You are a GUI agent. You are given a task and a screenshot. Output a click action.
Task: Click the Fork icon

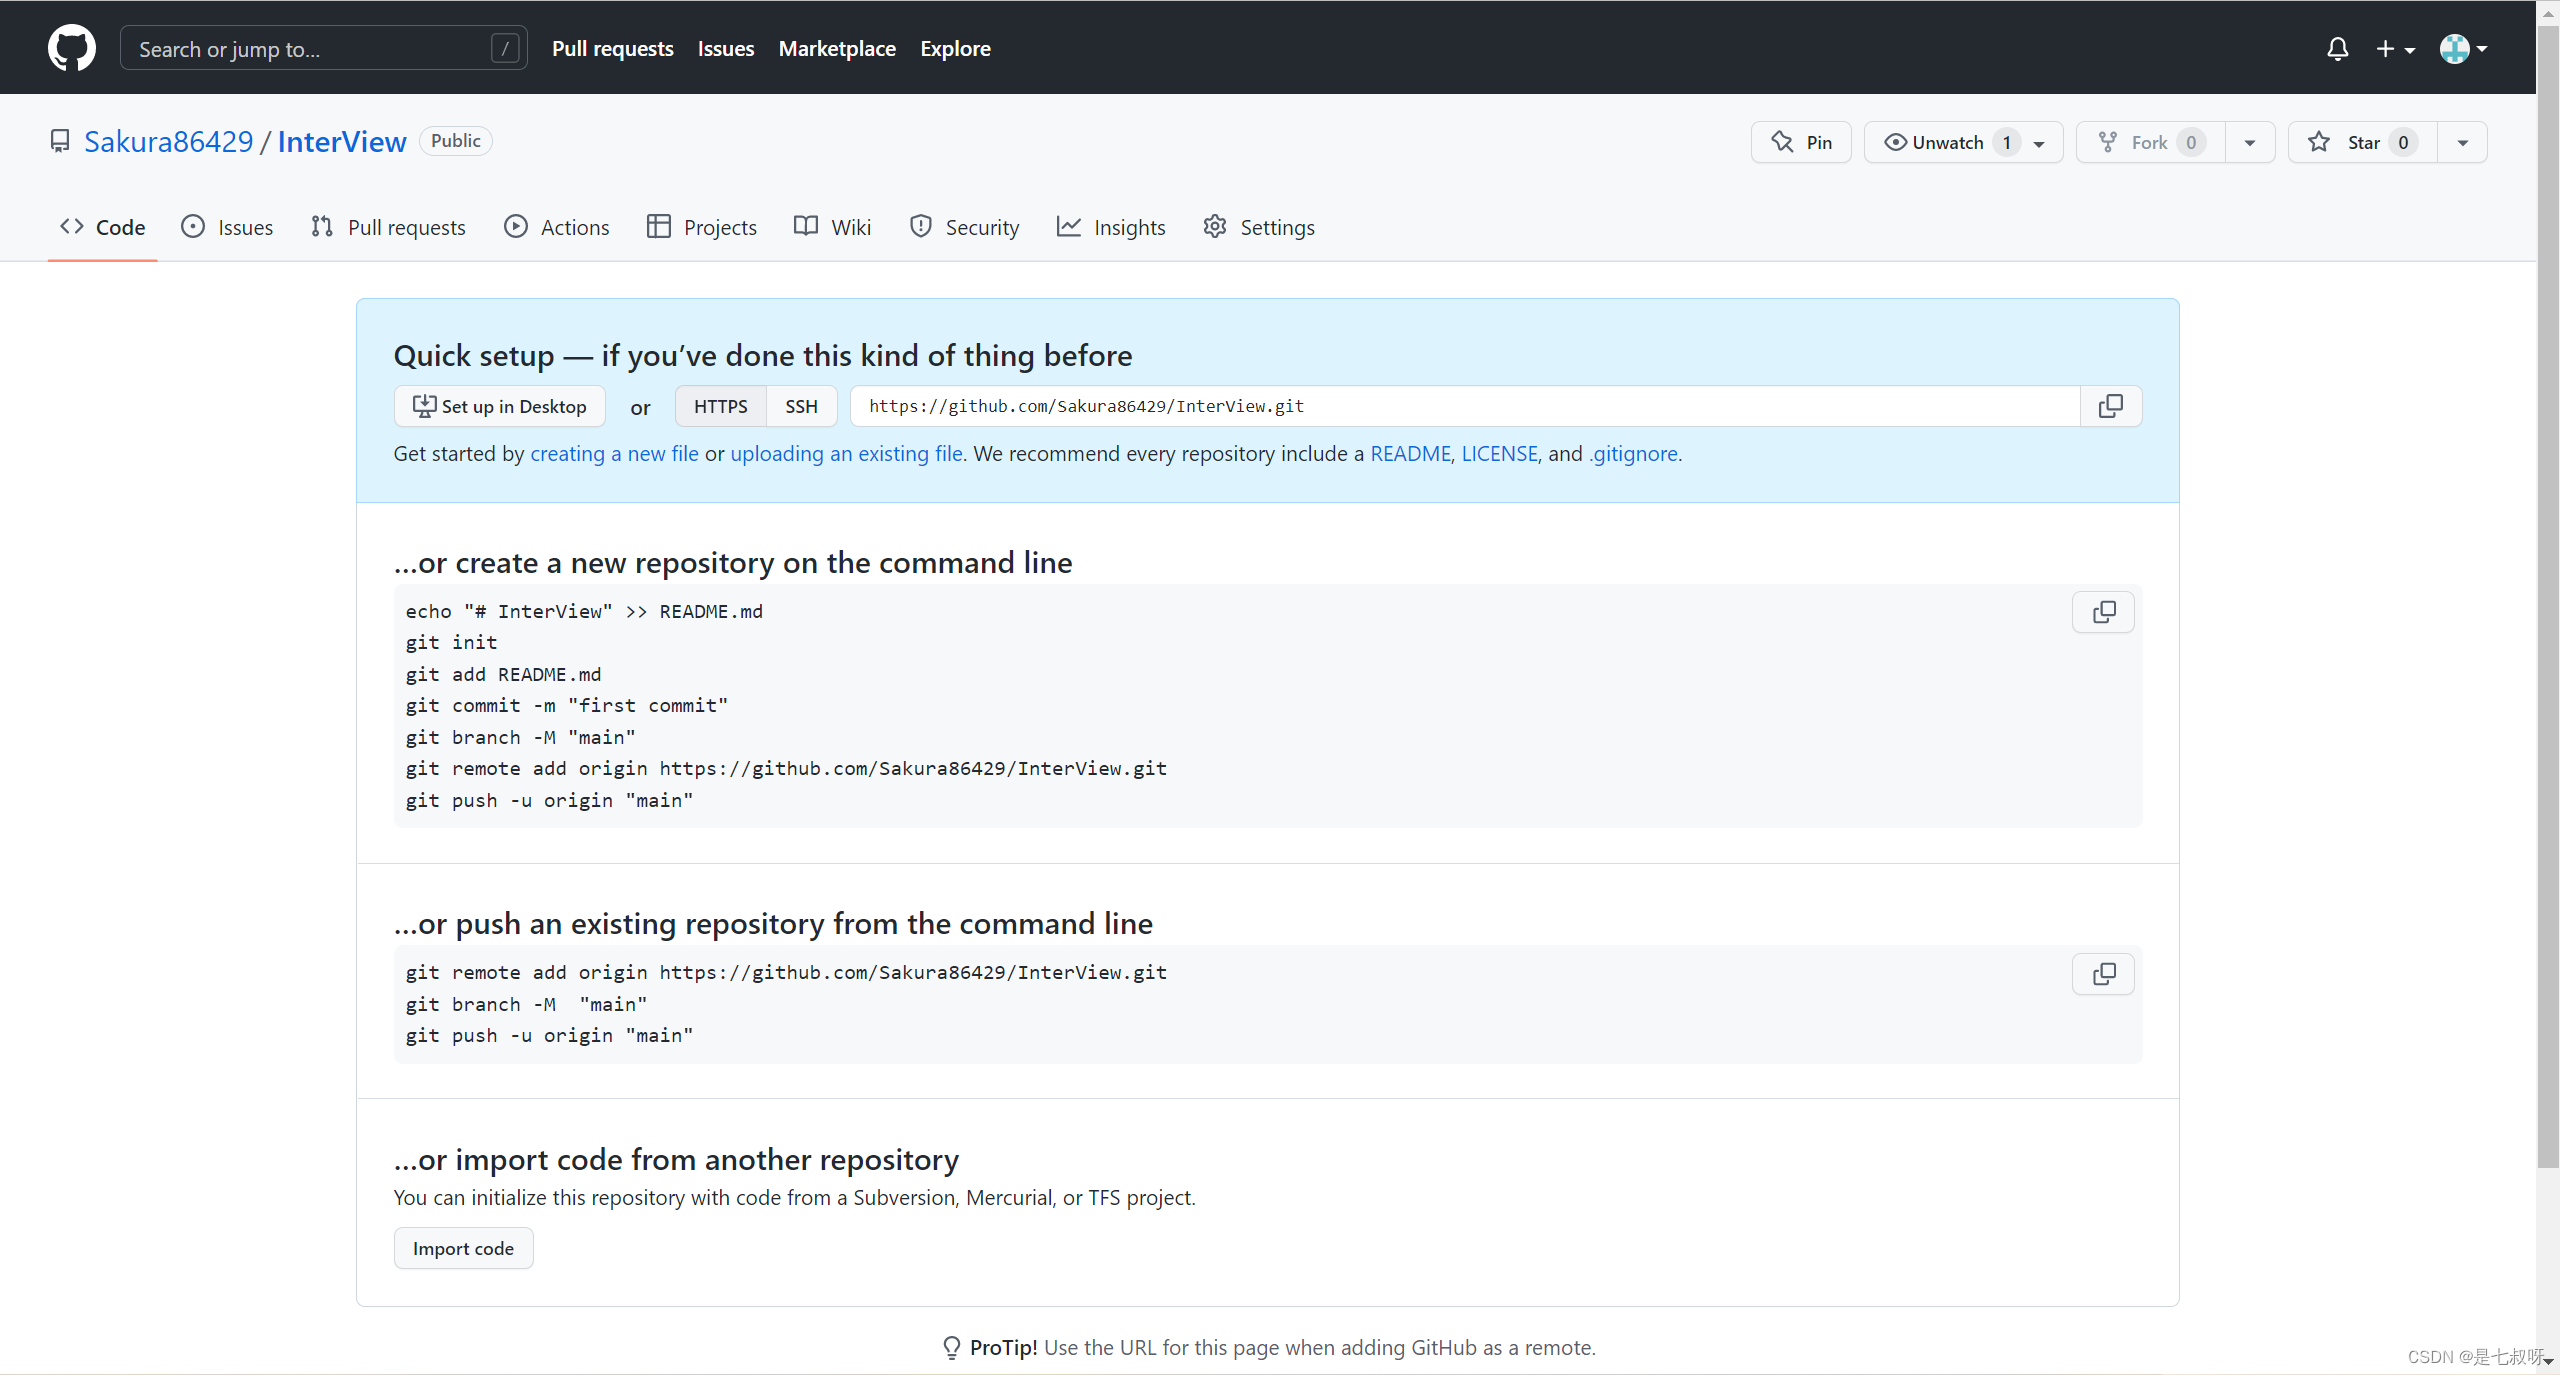pos(2108,142)
